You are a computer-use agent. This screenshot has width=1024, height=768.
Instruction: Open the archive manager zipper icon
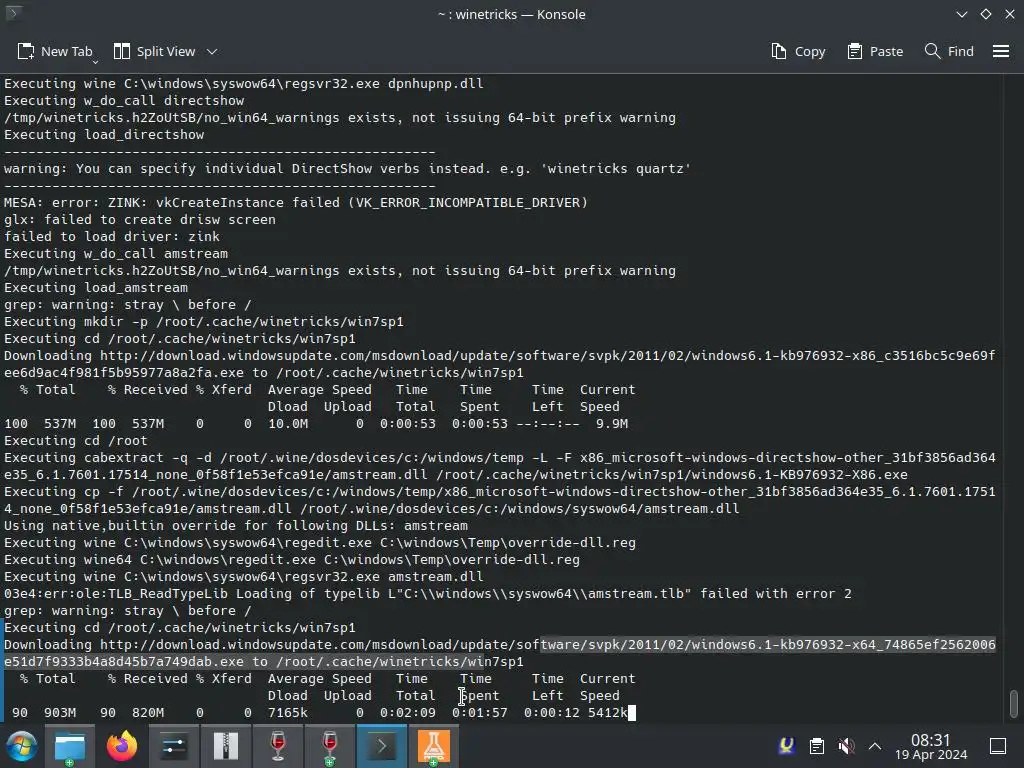226,746
